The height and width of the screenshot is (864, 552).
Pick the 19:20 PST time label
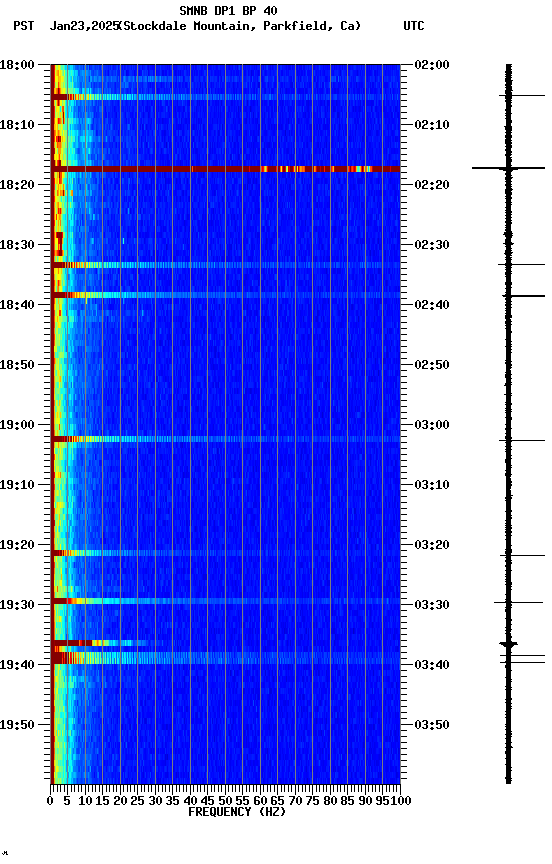tap(17, 545)
